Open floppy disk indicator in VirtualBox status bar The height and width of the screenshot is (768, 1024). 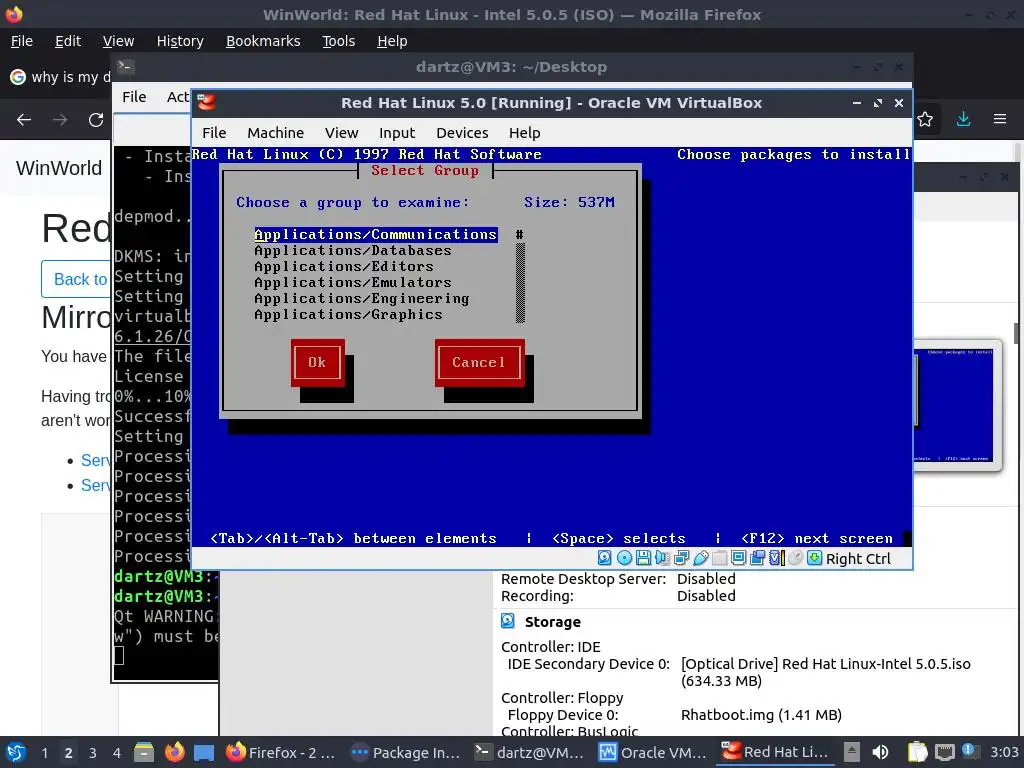[x=643, y=558]
